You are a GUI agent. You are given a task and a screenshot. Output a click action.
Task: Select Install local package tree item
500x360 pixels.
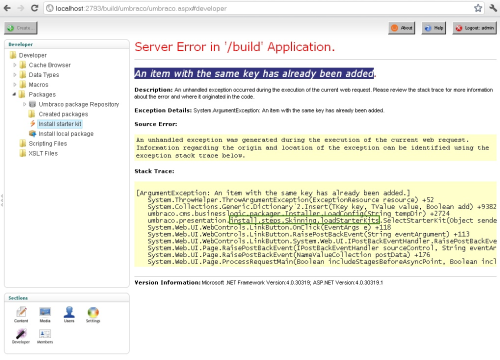[x=66, y=134]
